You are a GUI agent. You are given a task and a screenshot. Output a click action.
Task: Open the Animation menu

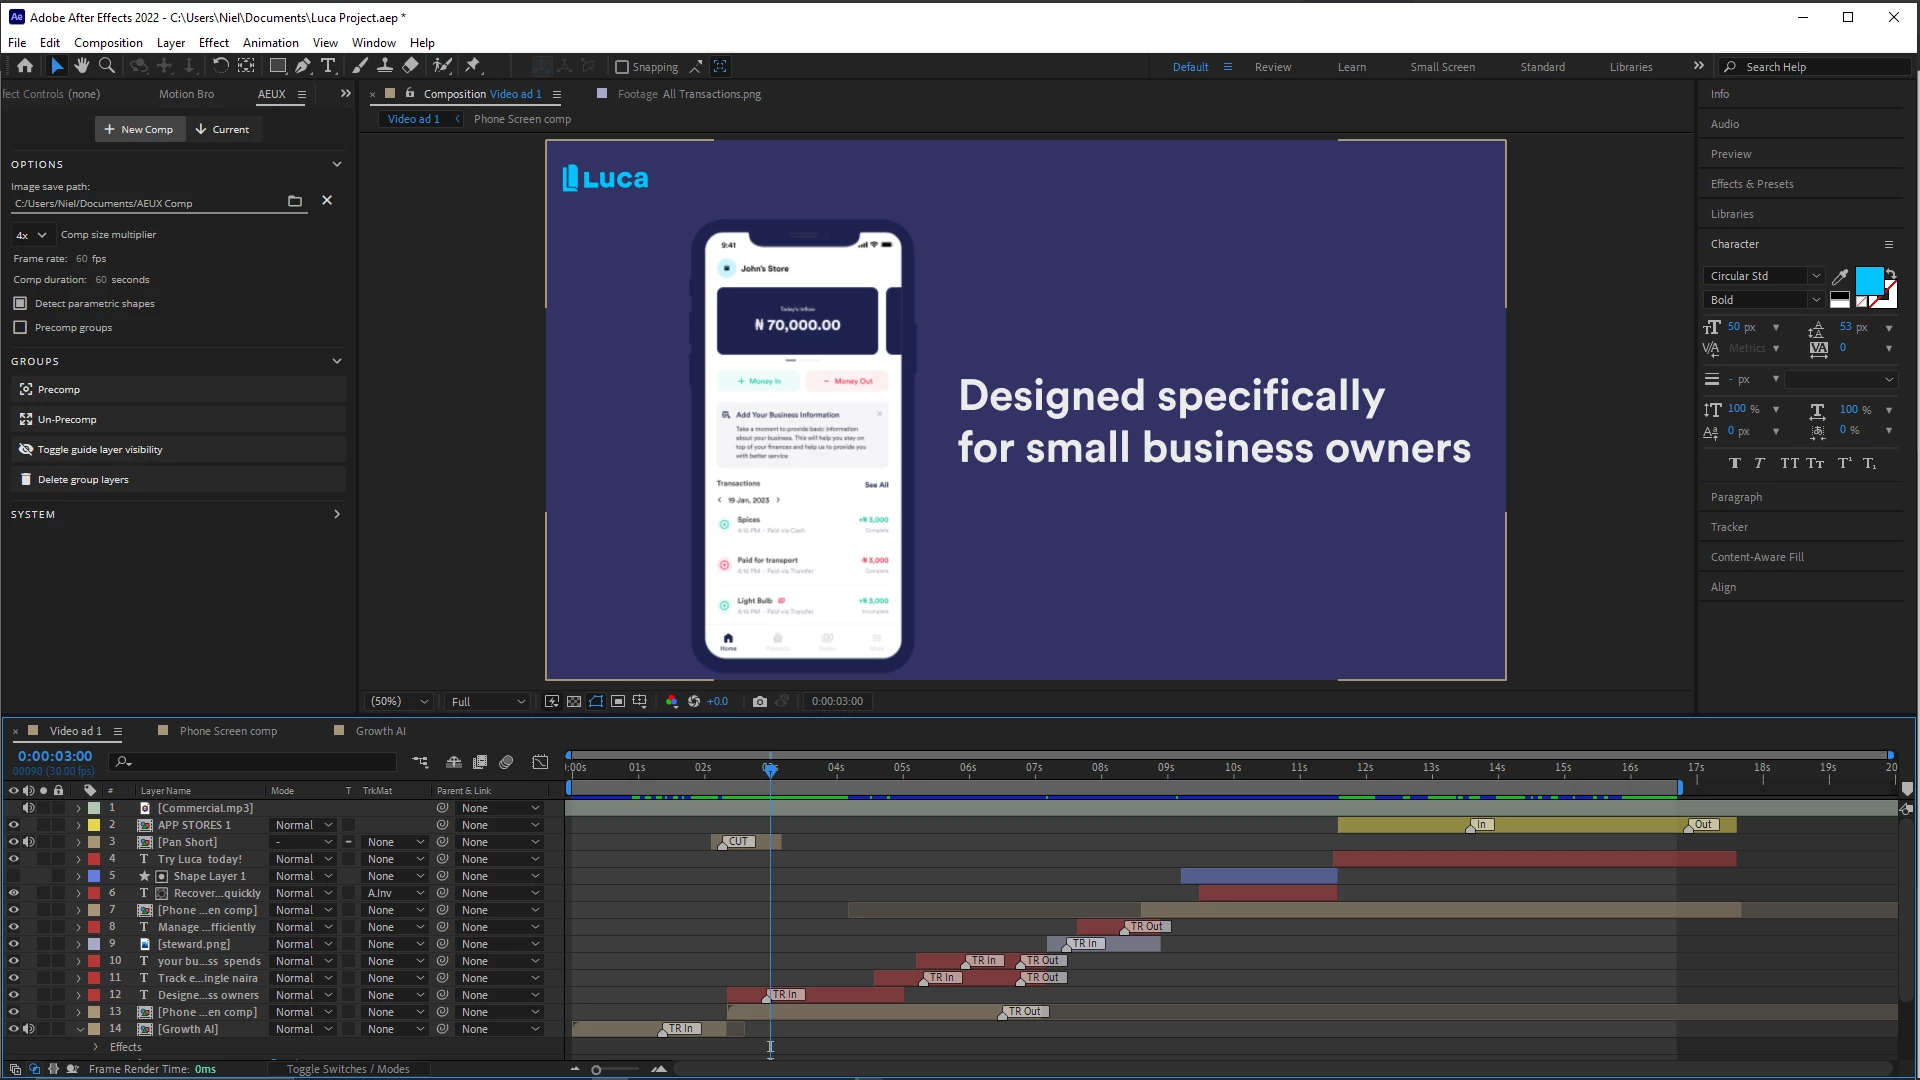point(270,43)
